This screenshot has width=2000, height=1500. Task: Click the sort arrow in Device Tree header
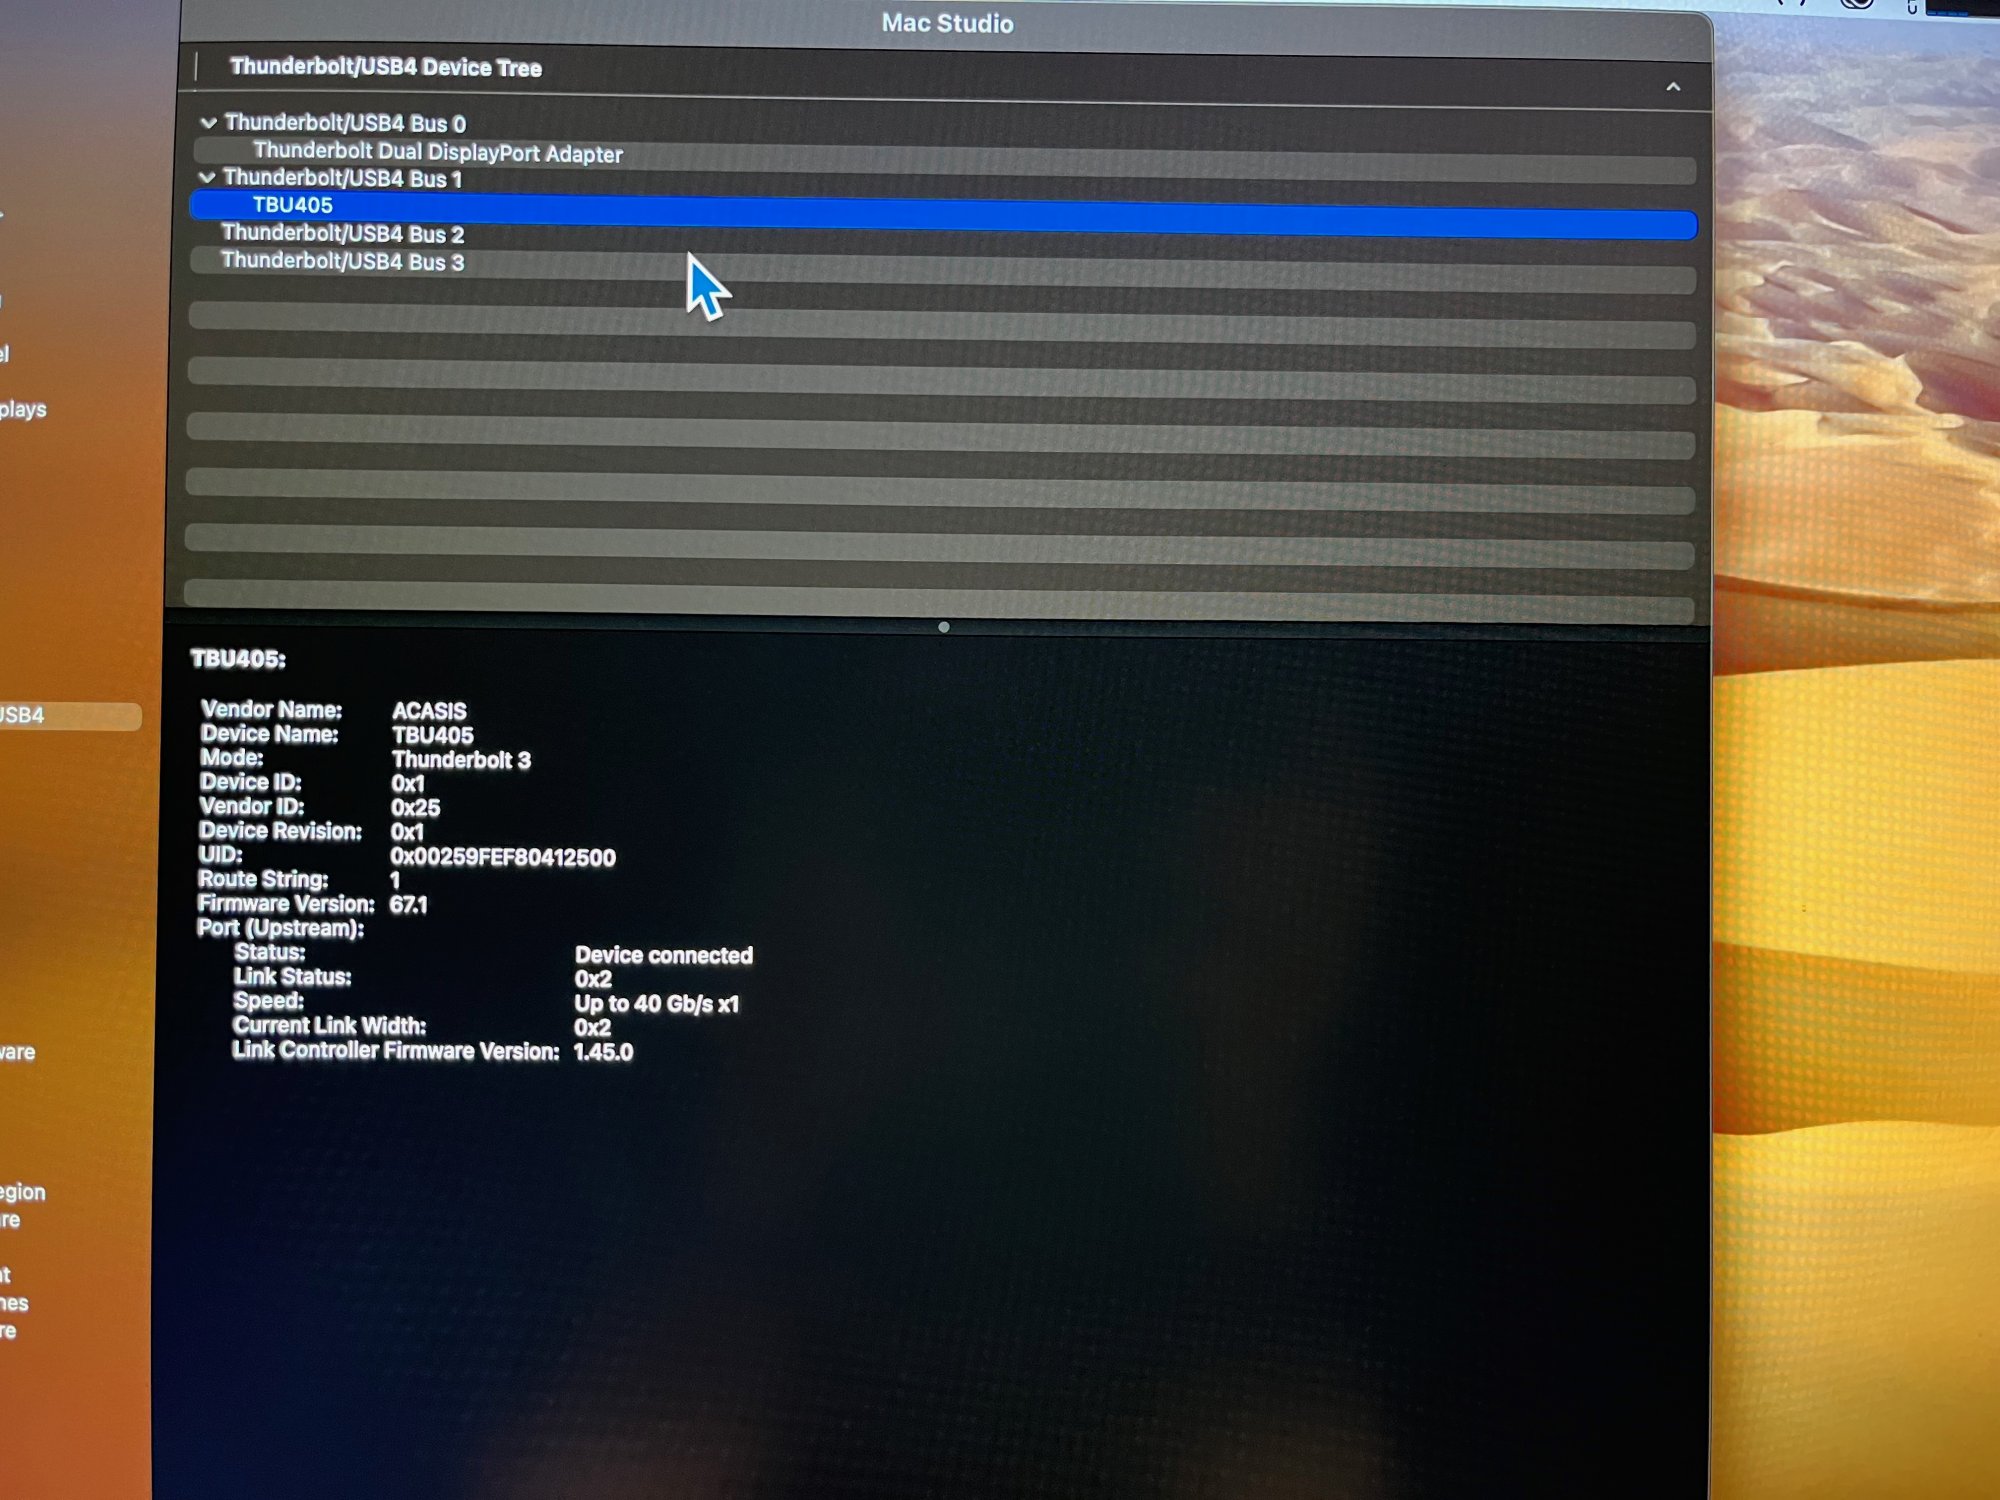point(1673,87)
